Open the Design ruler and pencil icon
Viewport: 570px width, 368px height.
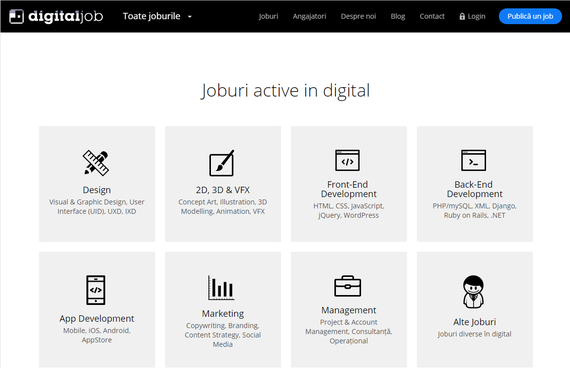(x=96, y=163)
